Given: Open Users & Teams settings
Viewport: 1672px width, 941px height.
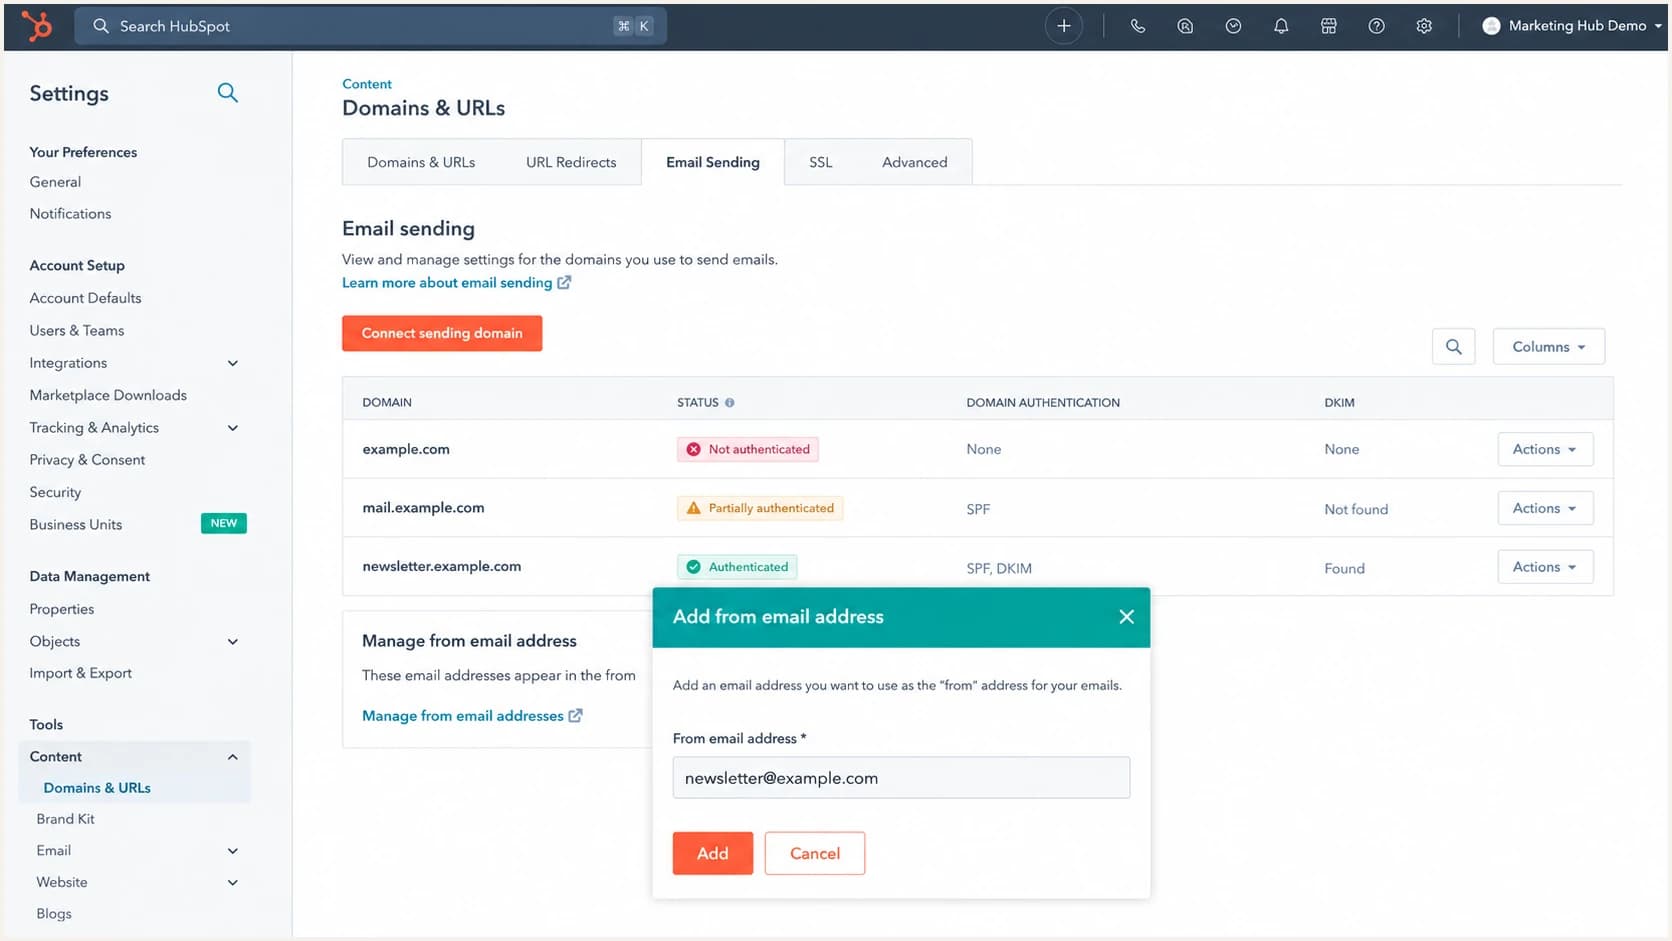Looking at the screenshot, I should (77, 331).
